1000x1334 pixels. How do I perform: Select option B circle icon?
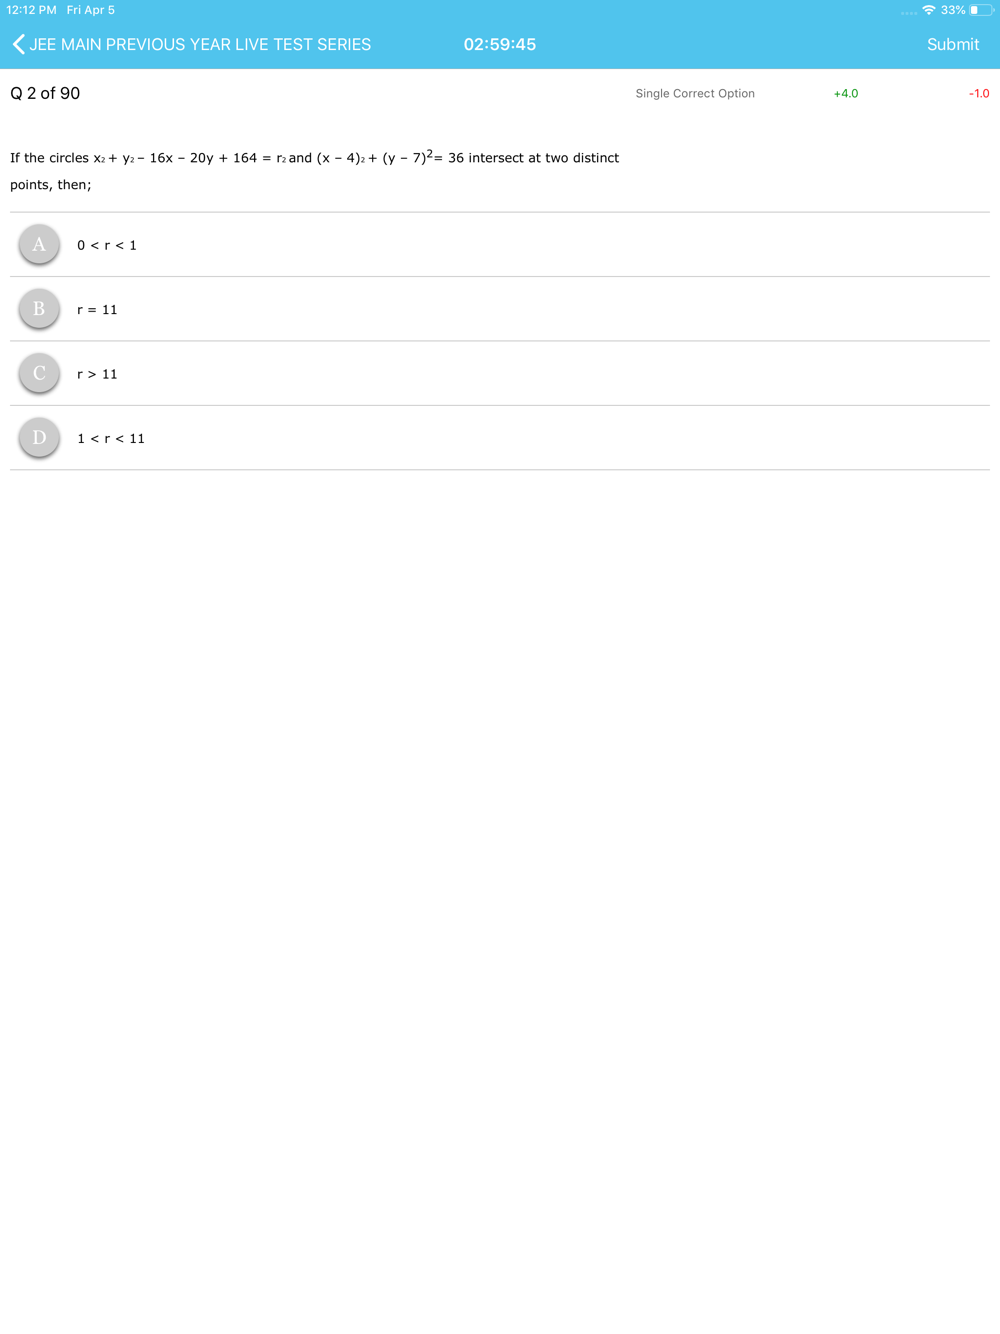coord(39,309)
